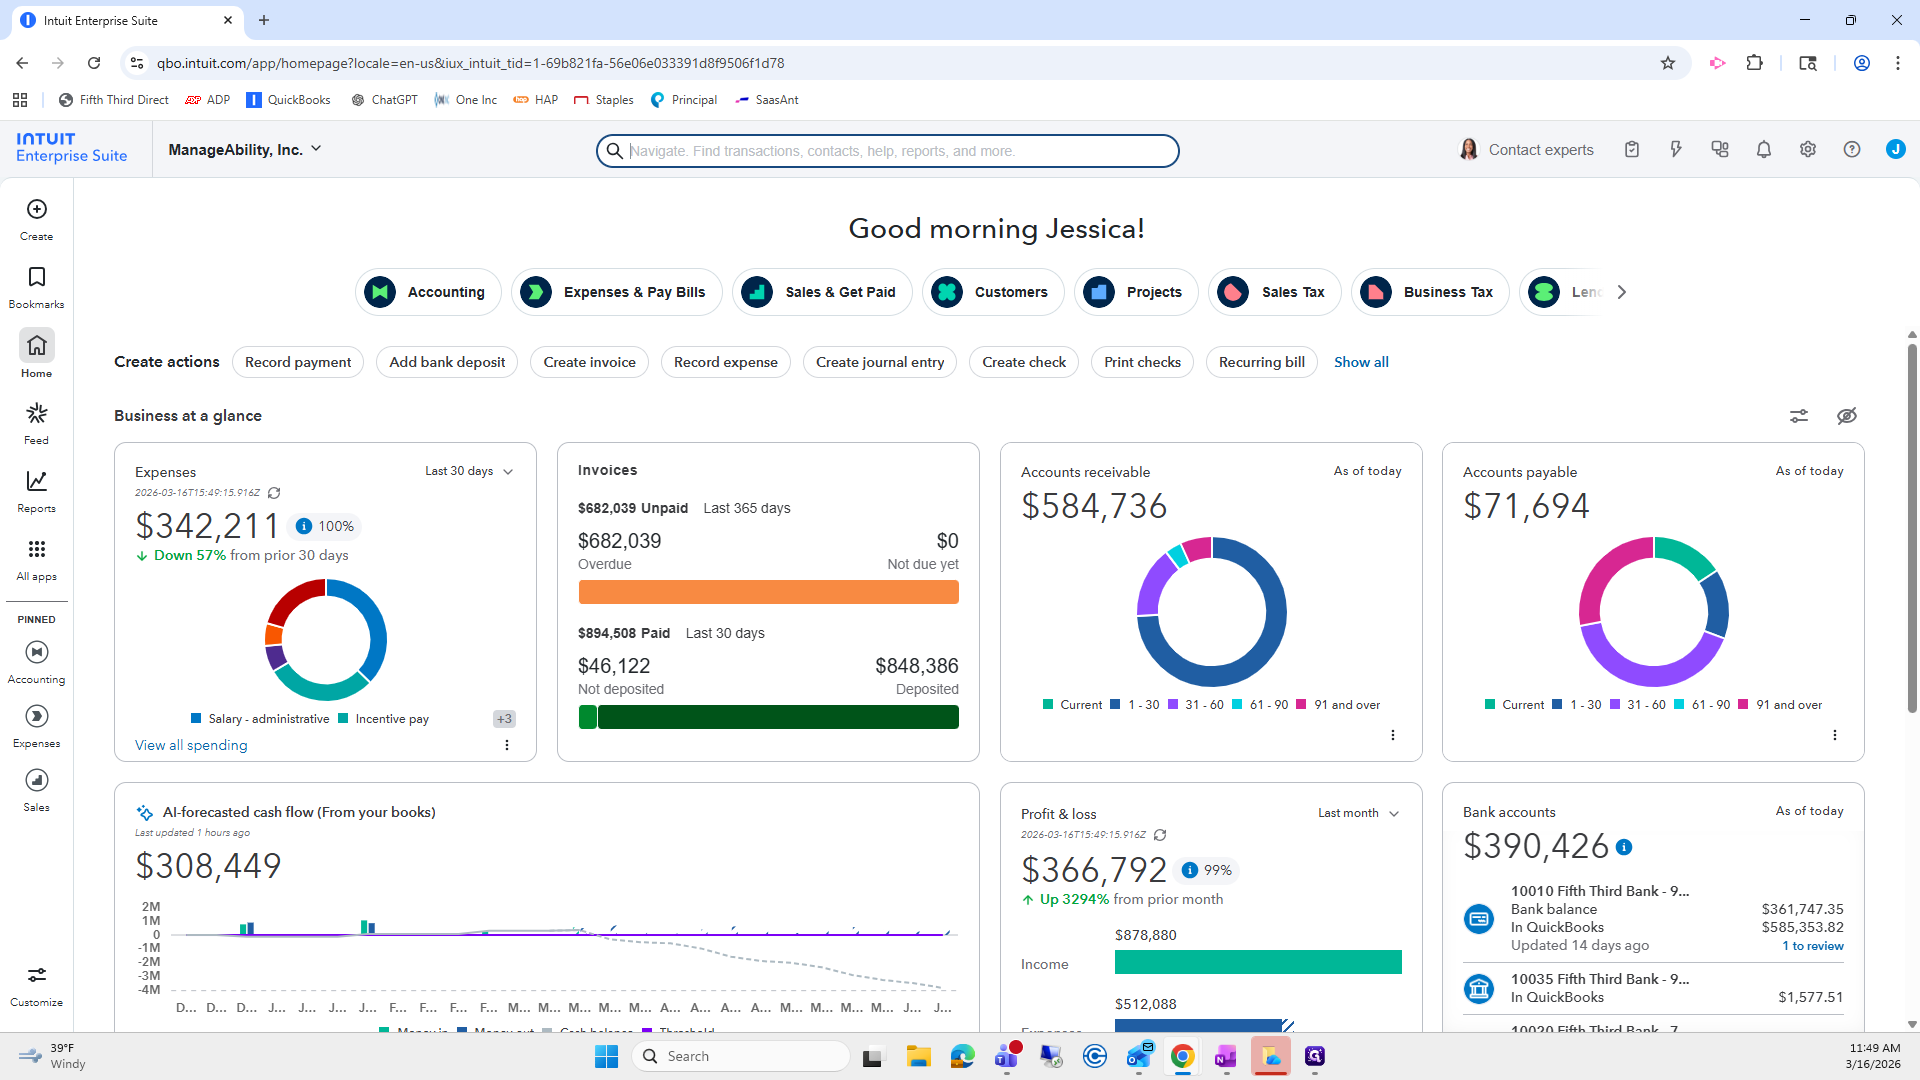Toggle privacy eye icon for Business at a glance

(x=1846, y=416)
